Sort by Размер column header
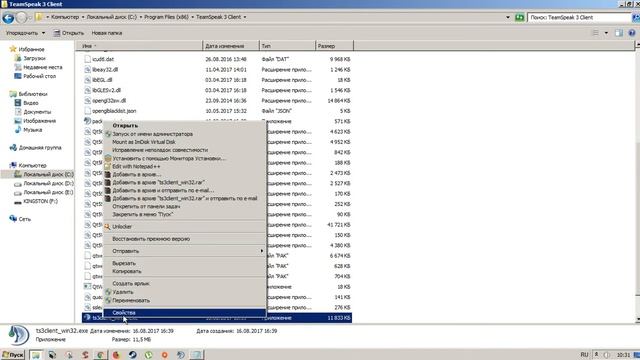The image size is (640, 360). 334,46
